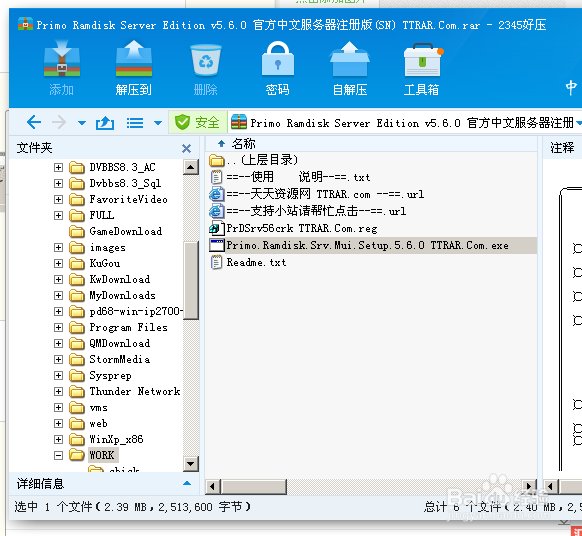Click the up-one-level folder icon
The width and height of the screenshot is (582, 536).
(x=105, y=122)
